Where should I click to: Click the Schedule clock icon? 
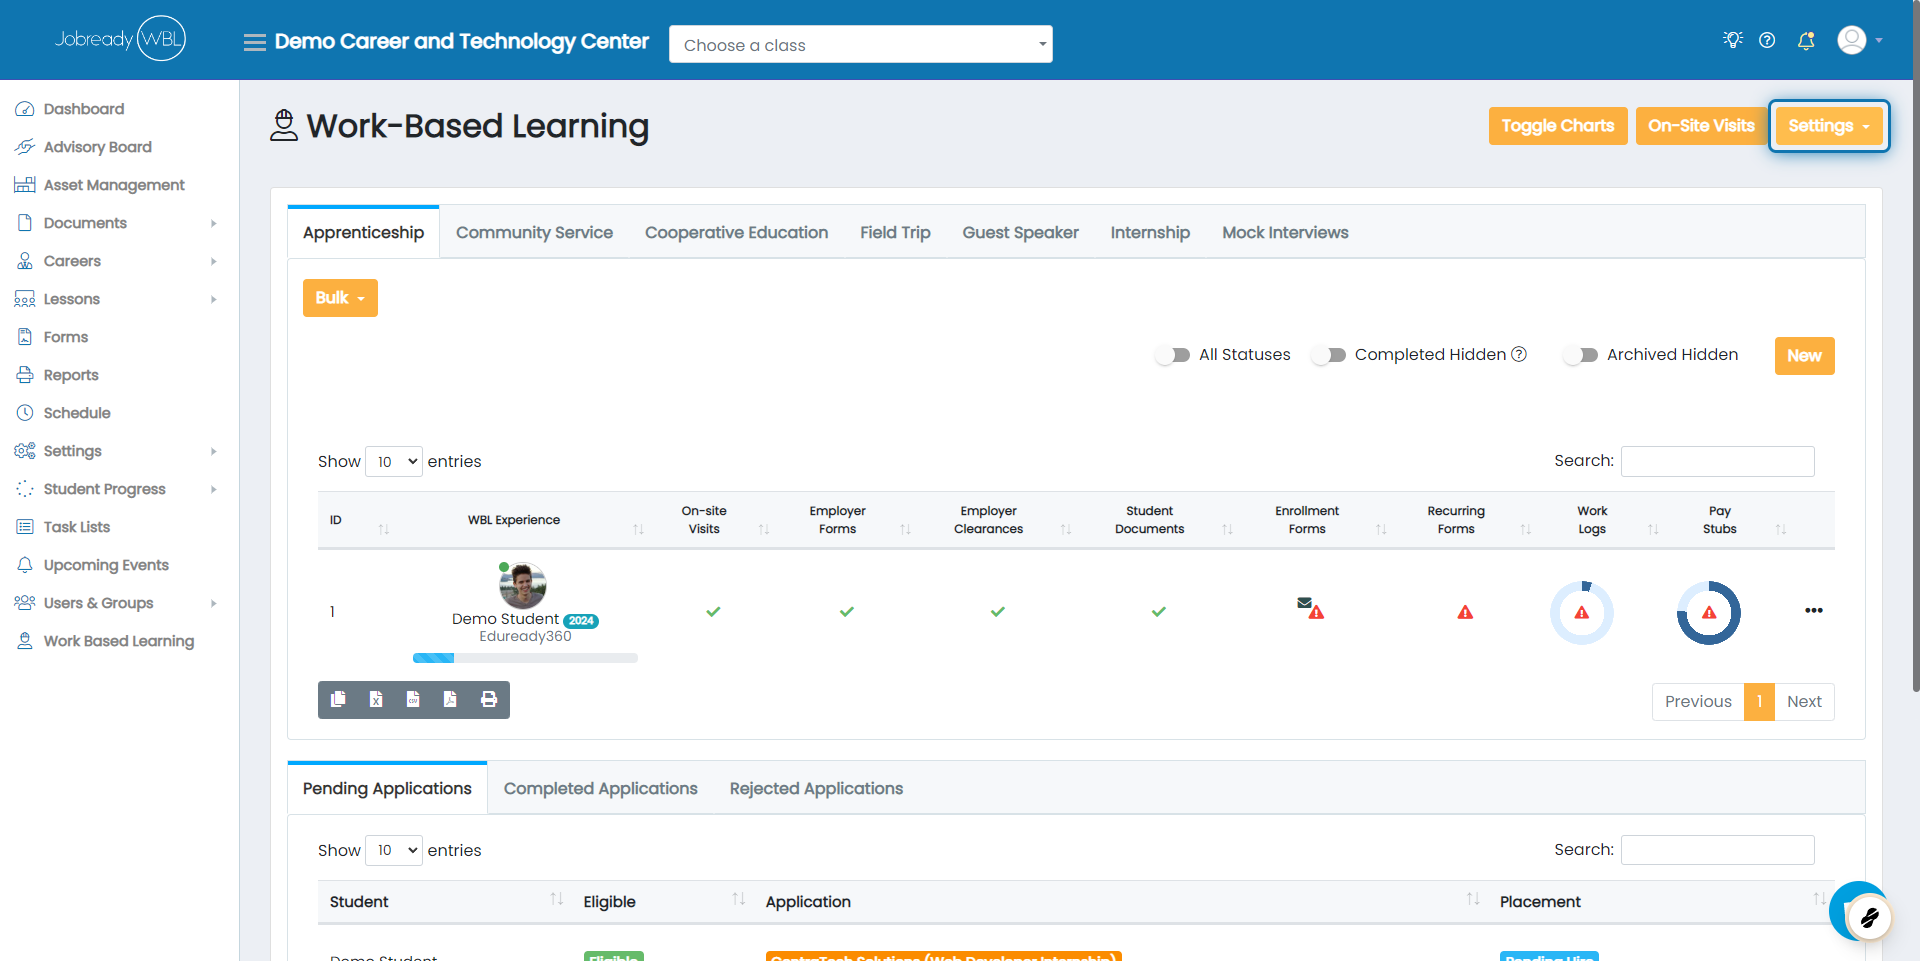tap(25, 413)
